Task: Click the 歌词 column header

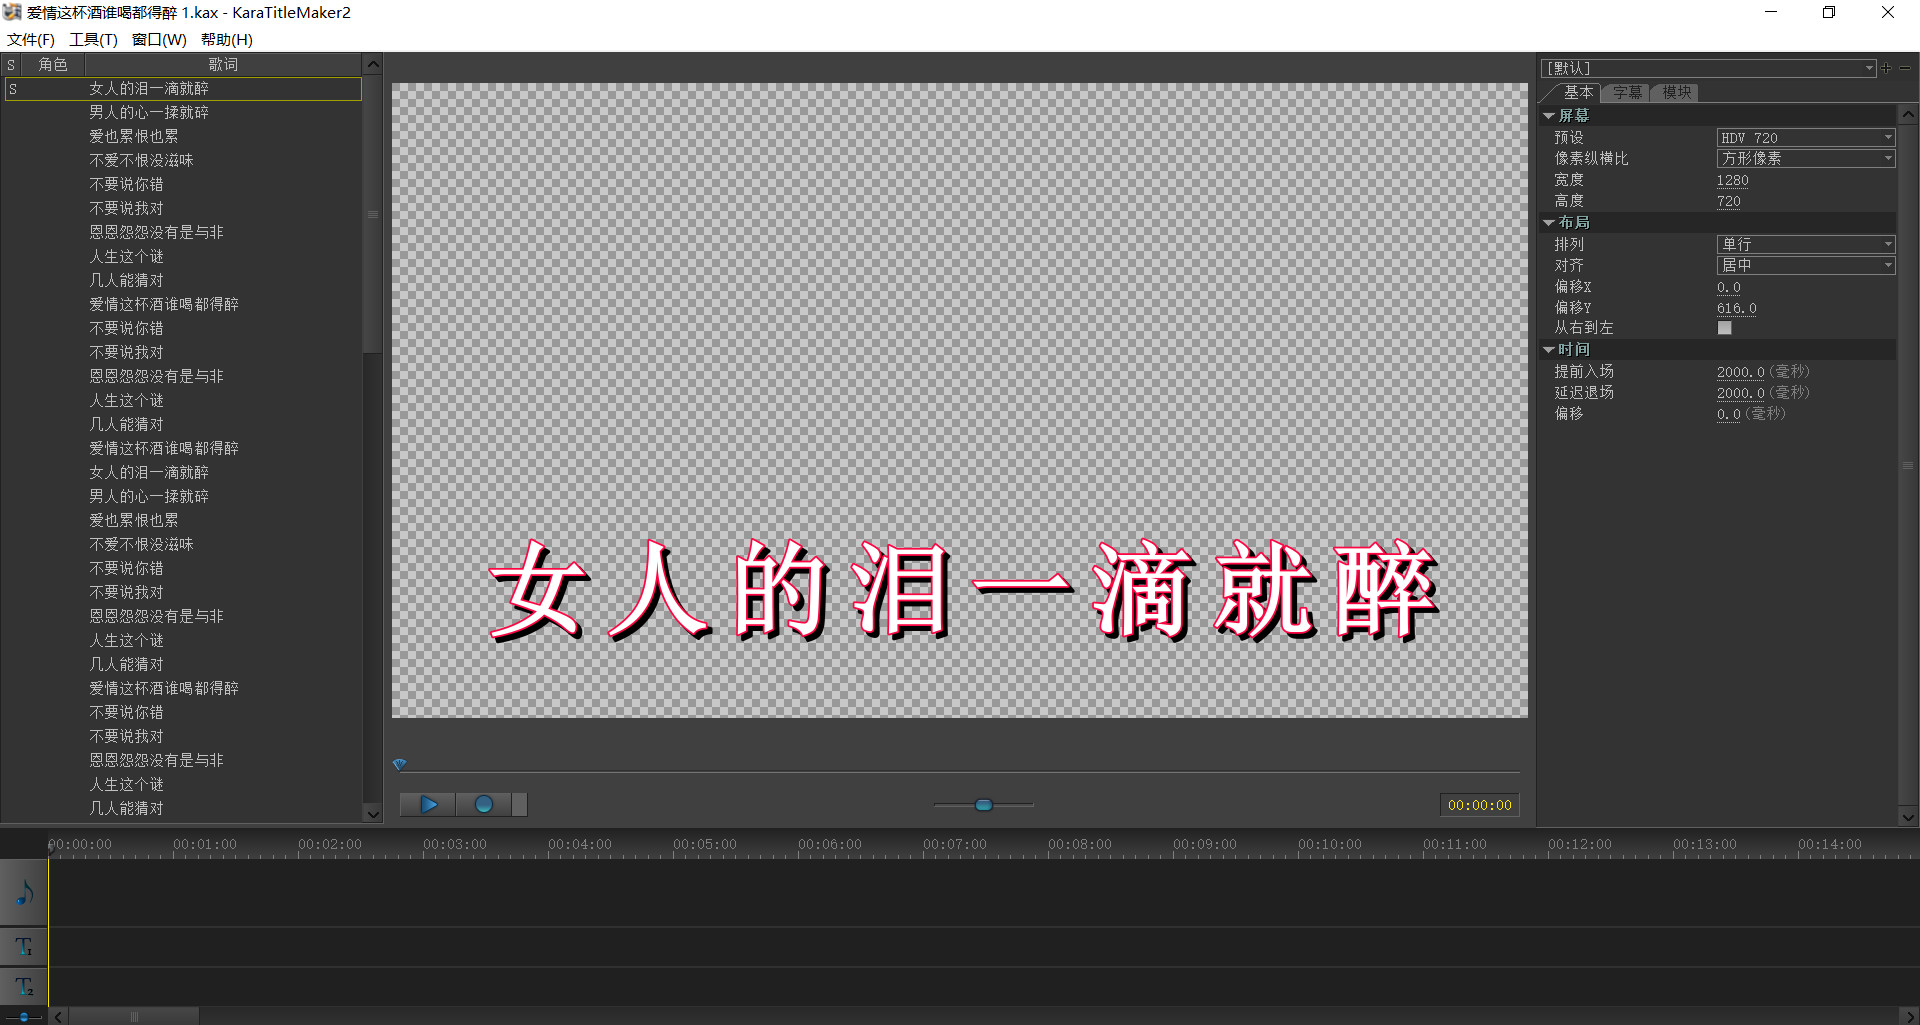Action: [222, 65]
